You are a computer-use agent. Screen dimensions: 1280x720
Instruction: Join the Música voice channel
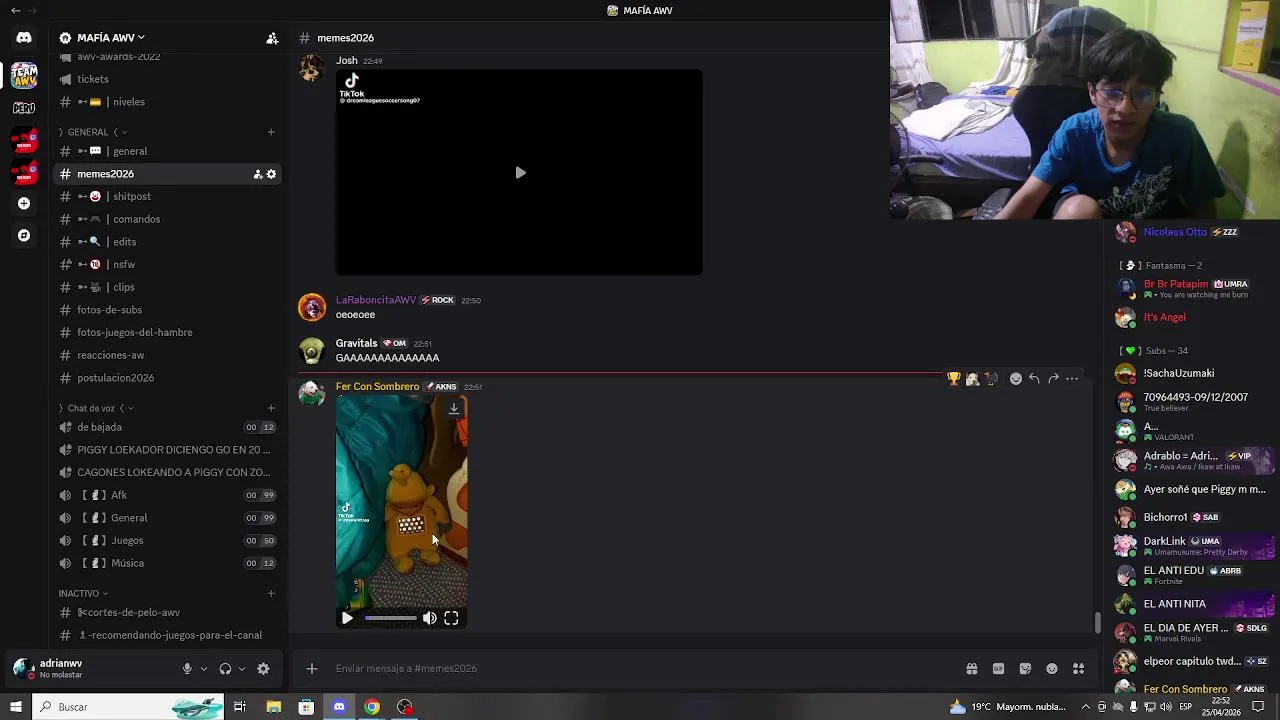pyautogui.click(x=168, y=563)
